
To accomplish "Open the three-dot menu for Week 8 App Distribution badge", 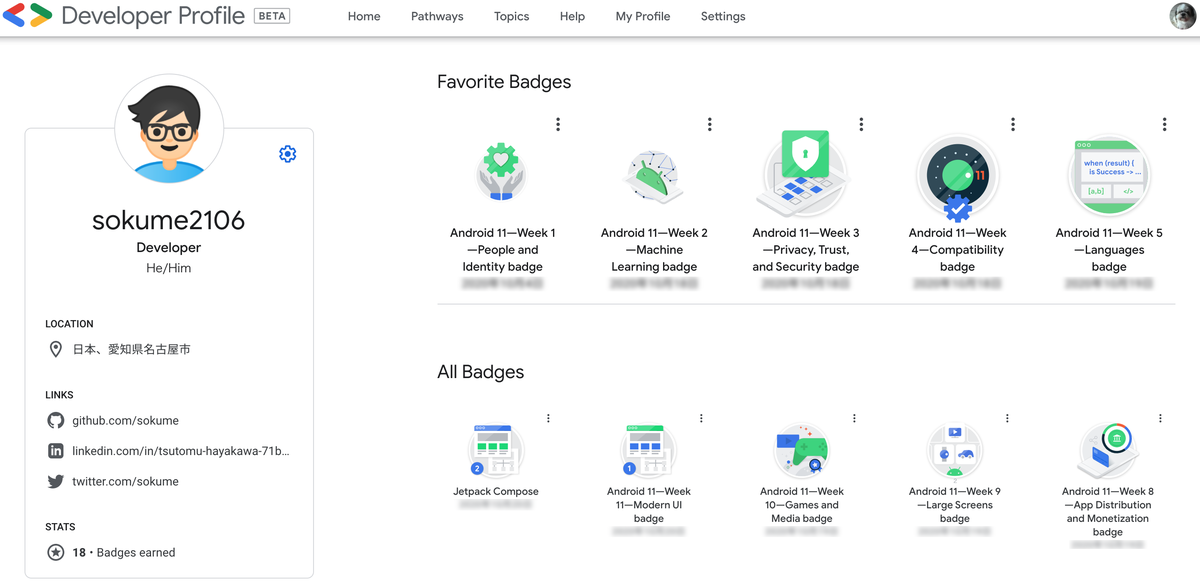I will click(1160, 418).
